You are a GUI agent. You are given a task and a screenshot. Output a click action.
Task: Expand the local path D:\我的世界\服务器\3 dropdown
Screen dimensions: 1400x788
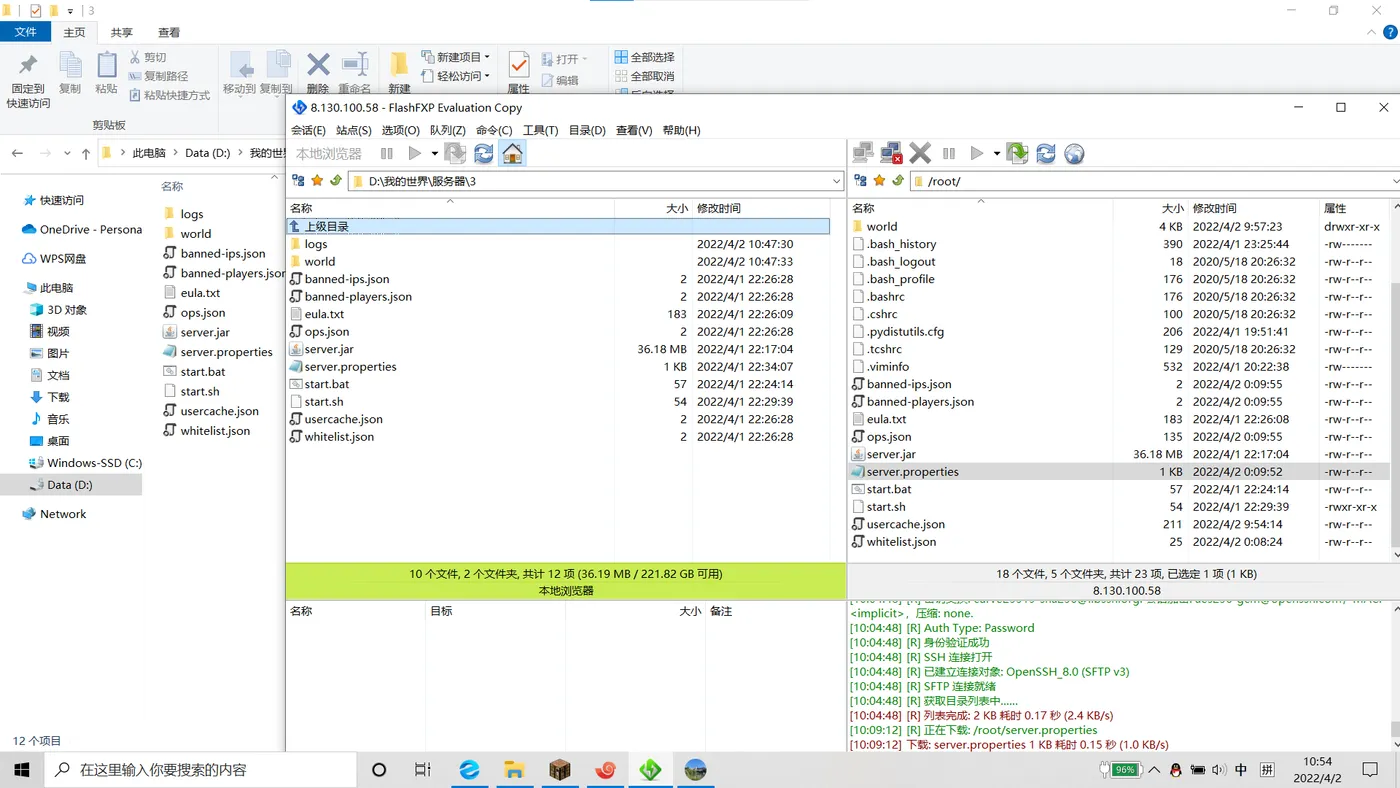[837, 181]
